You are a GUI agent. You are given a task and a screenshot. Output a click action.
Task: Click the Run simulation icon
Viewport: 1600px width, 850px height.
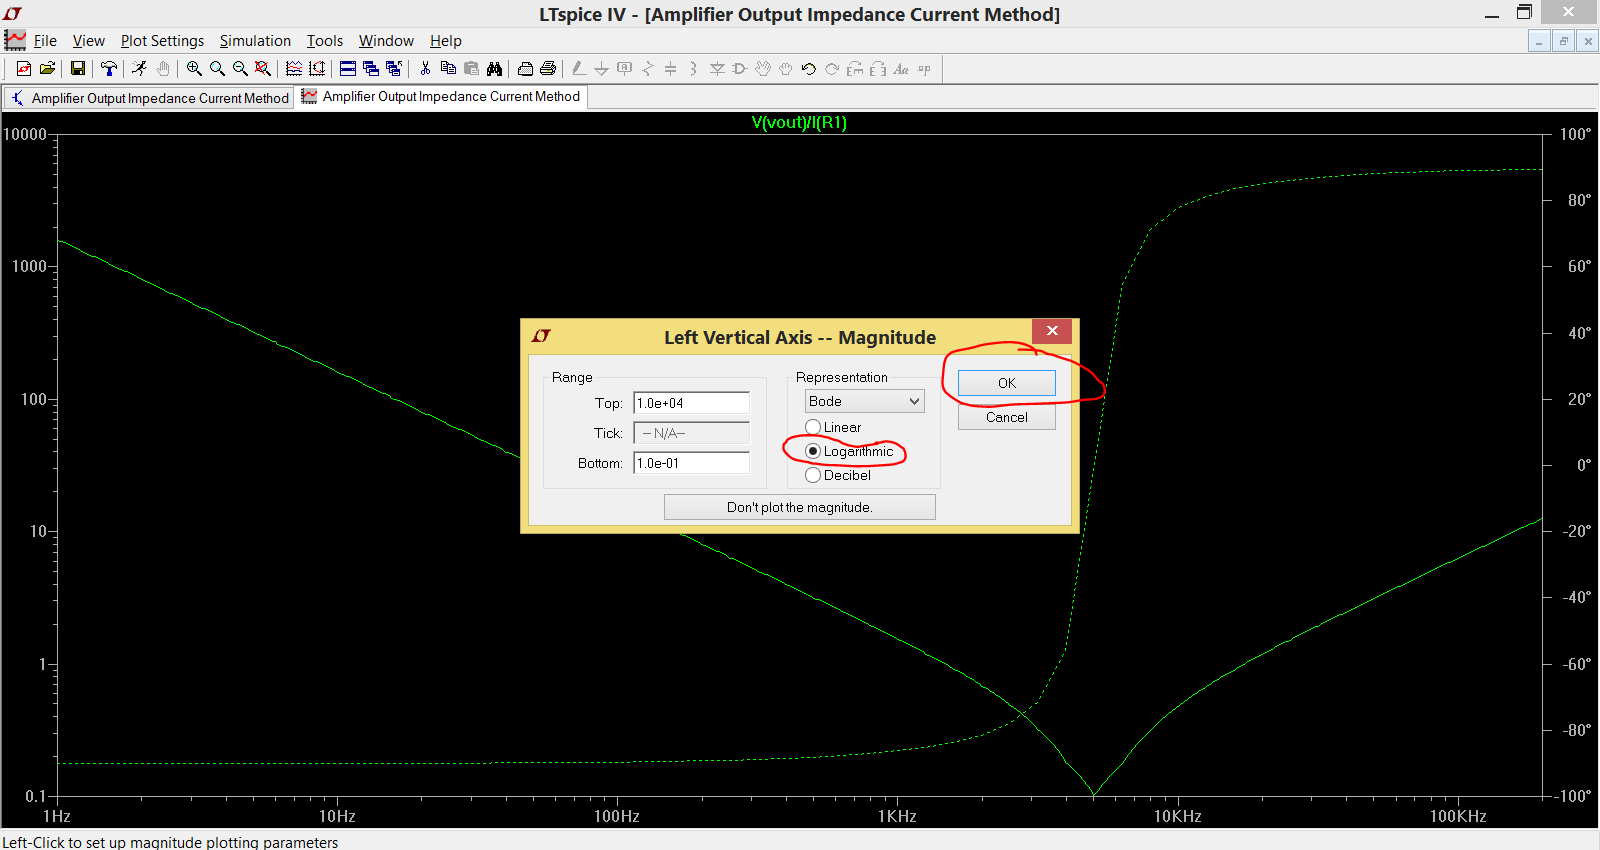point(139,69)
